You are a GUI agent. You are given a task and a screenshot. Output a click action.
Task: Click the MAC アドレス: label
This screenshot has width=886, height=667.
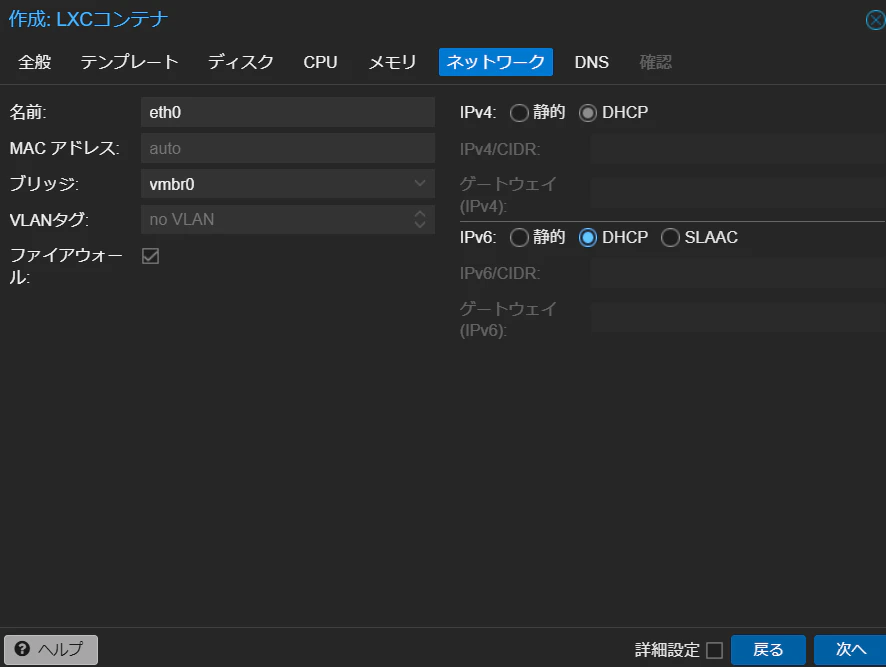(x=64, y=148)
